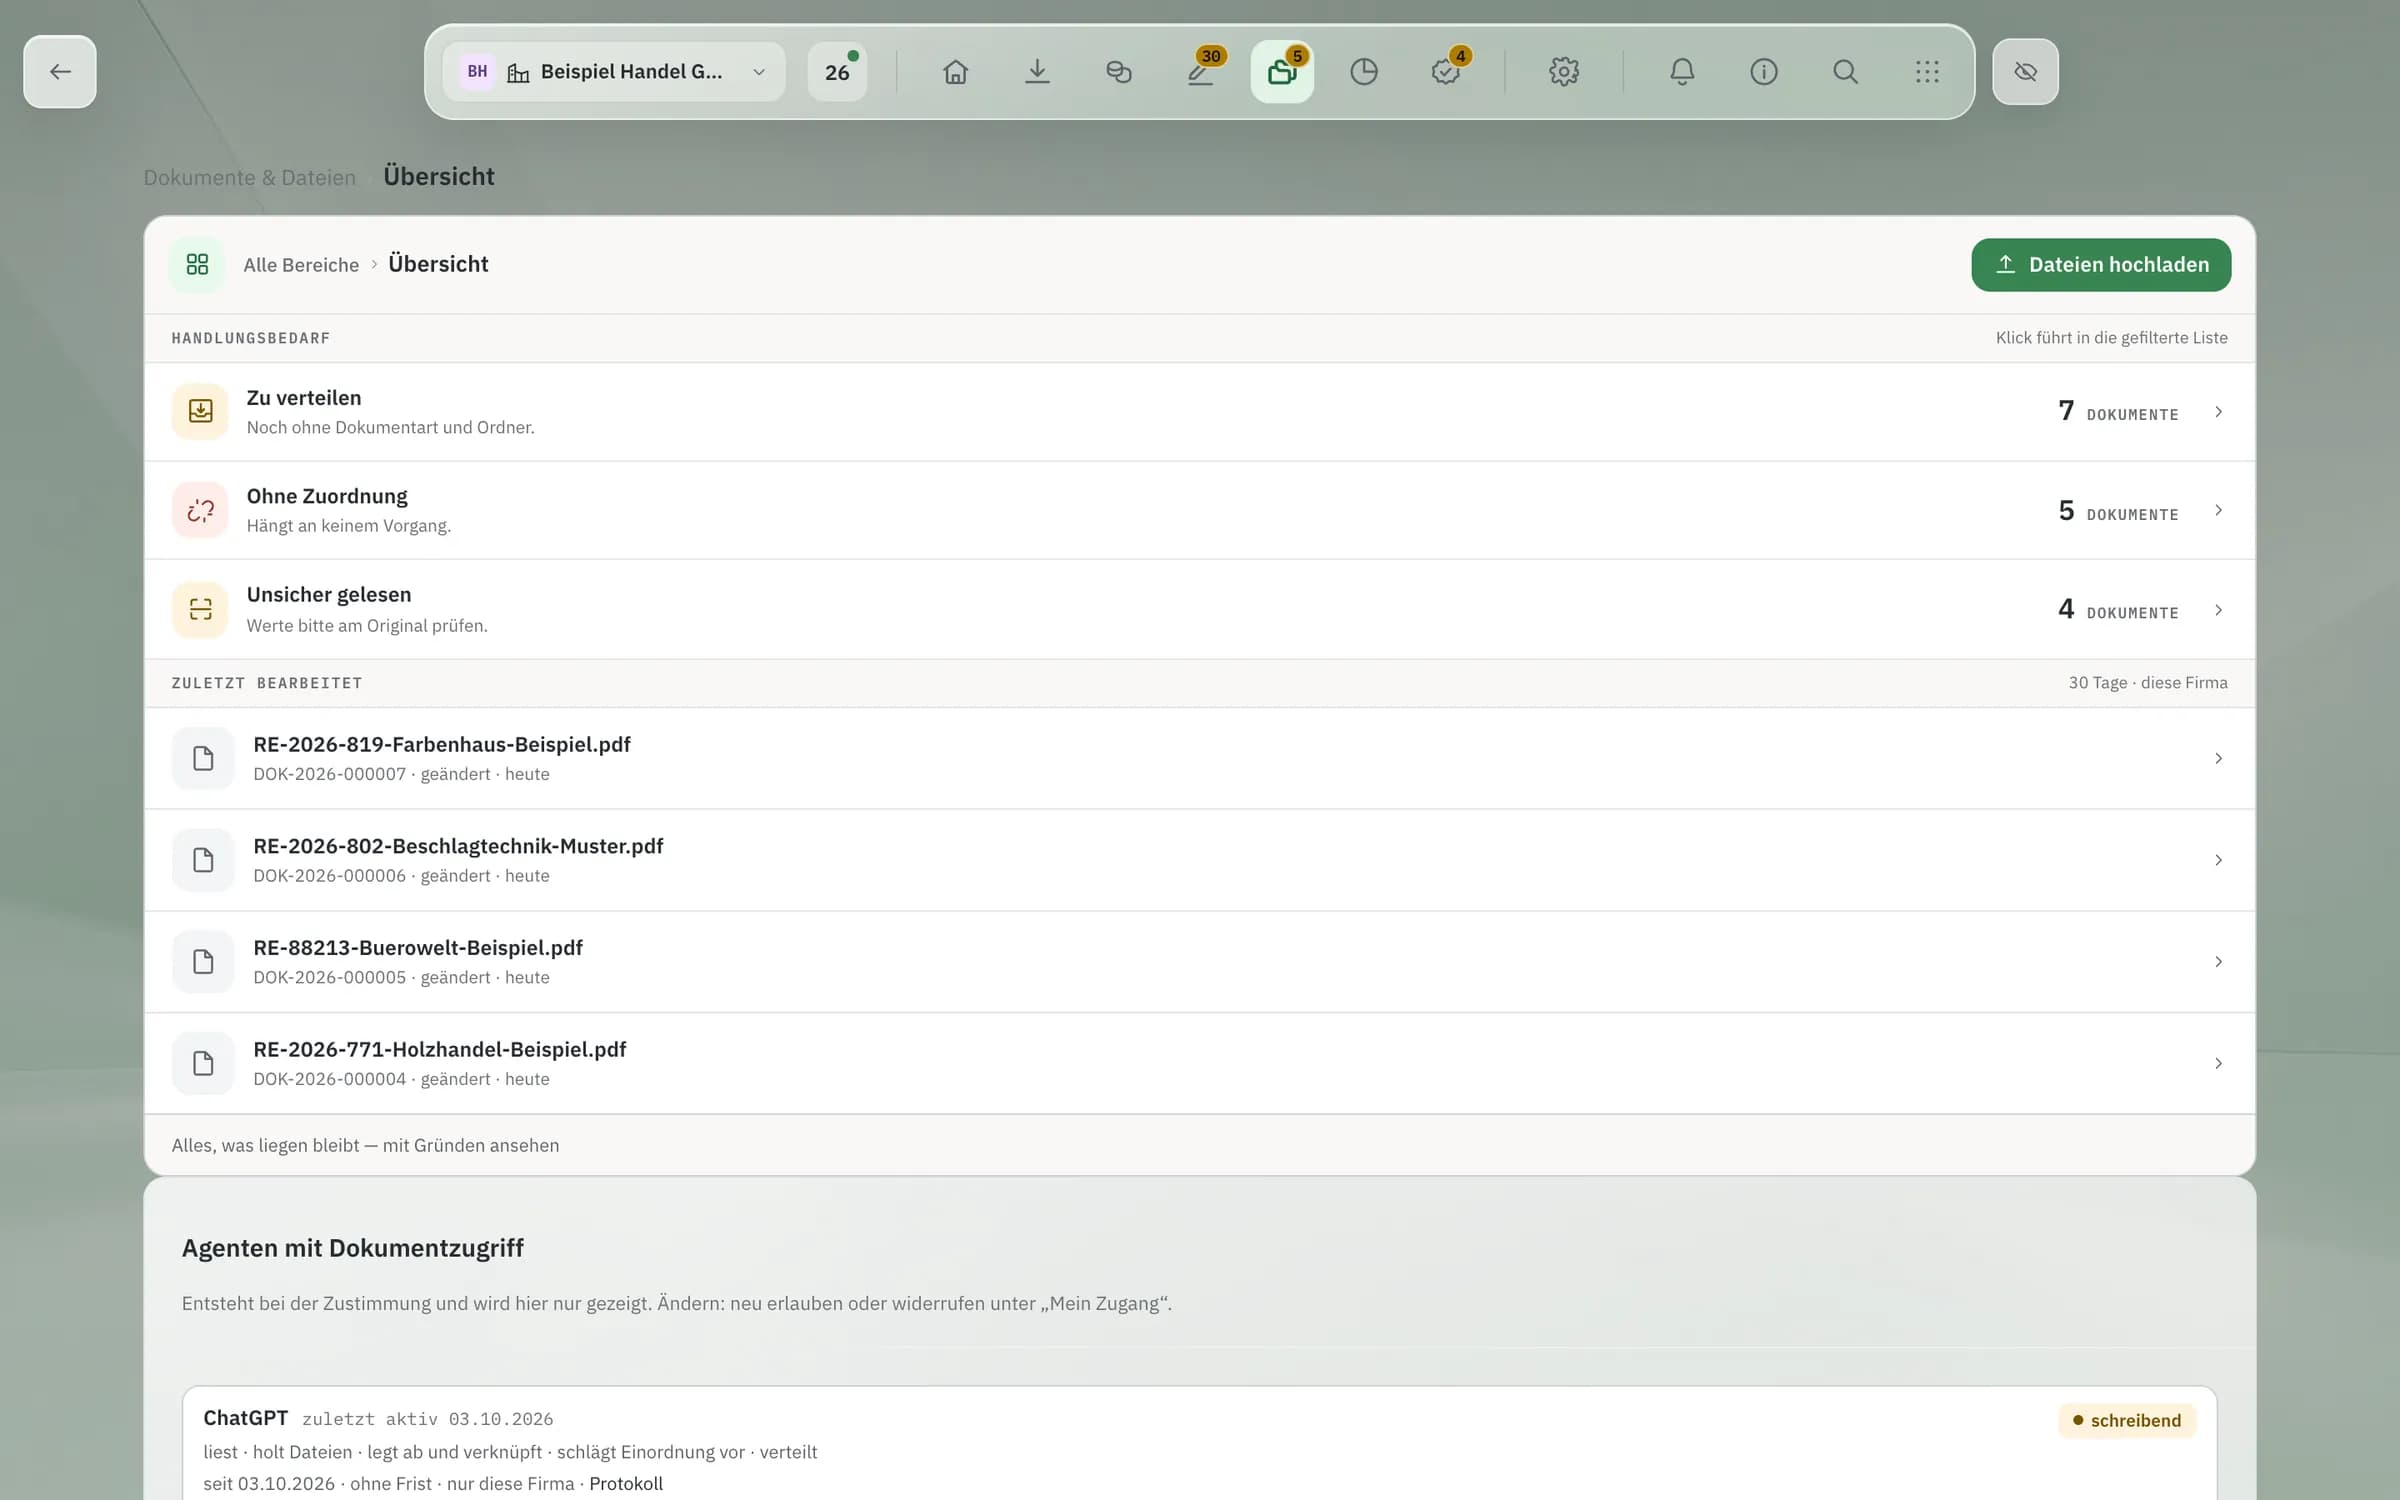Click the back arrow button
This screenshot has height=1500, width=2400.
click(60, 72)
